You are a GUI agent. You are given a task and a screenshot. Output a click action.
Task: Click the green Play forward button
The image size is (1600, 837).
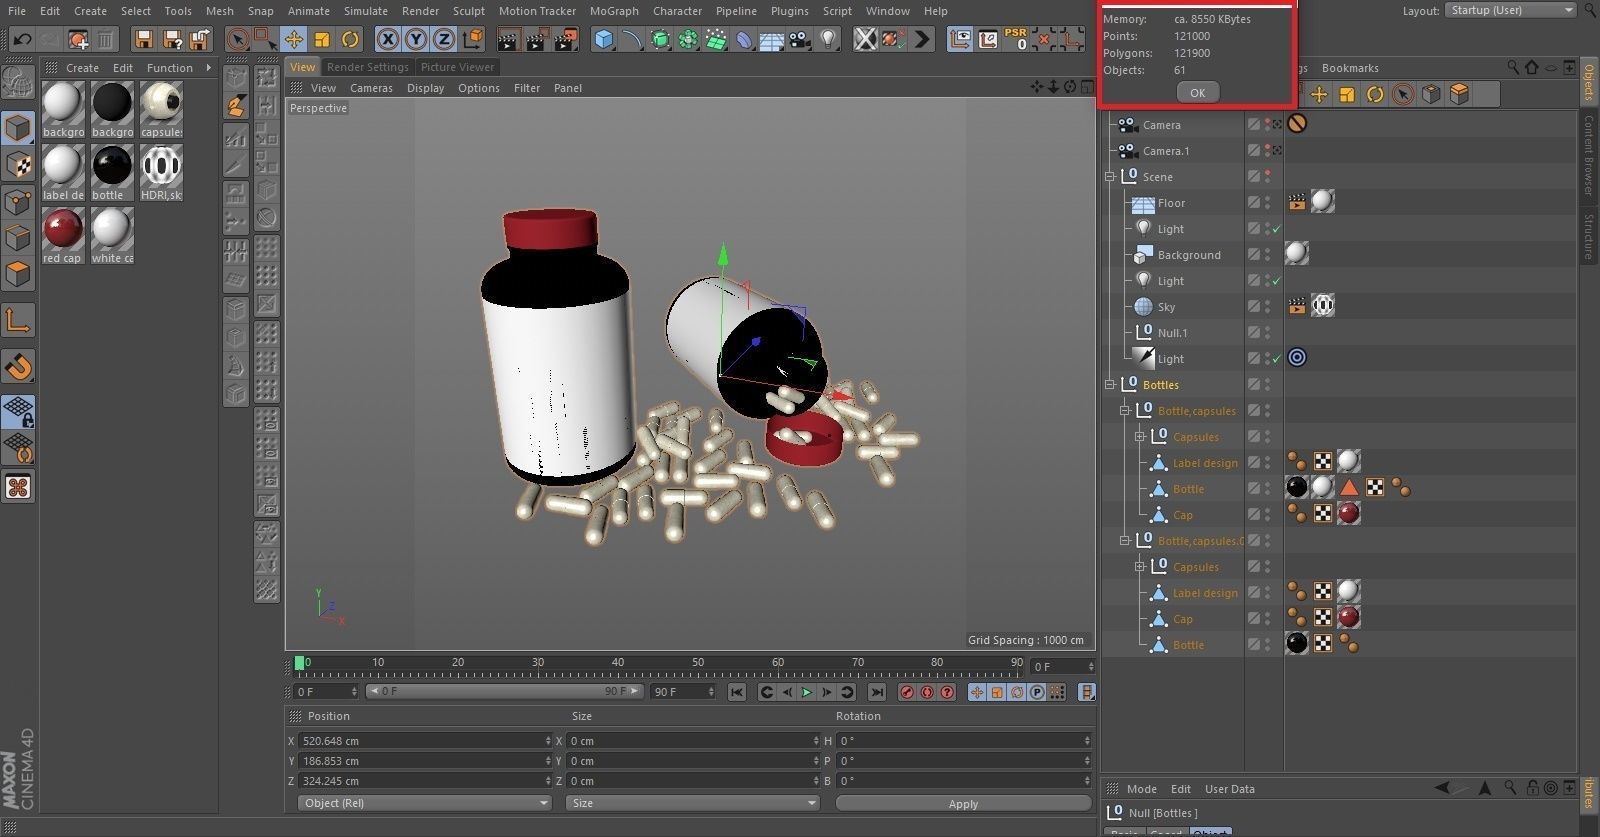(x=807, y=692)
